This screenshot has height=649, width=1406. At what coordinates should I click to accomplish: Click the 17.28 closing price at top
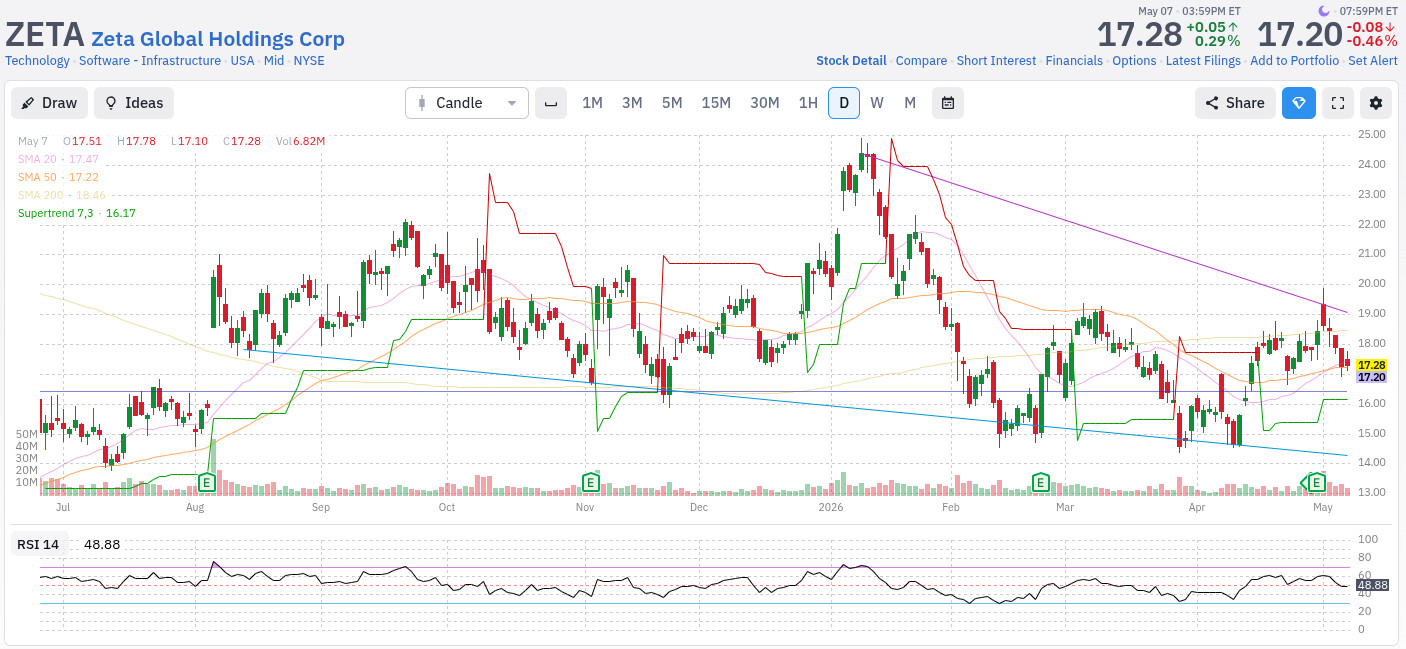(1139, 34)
